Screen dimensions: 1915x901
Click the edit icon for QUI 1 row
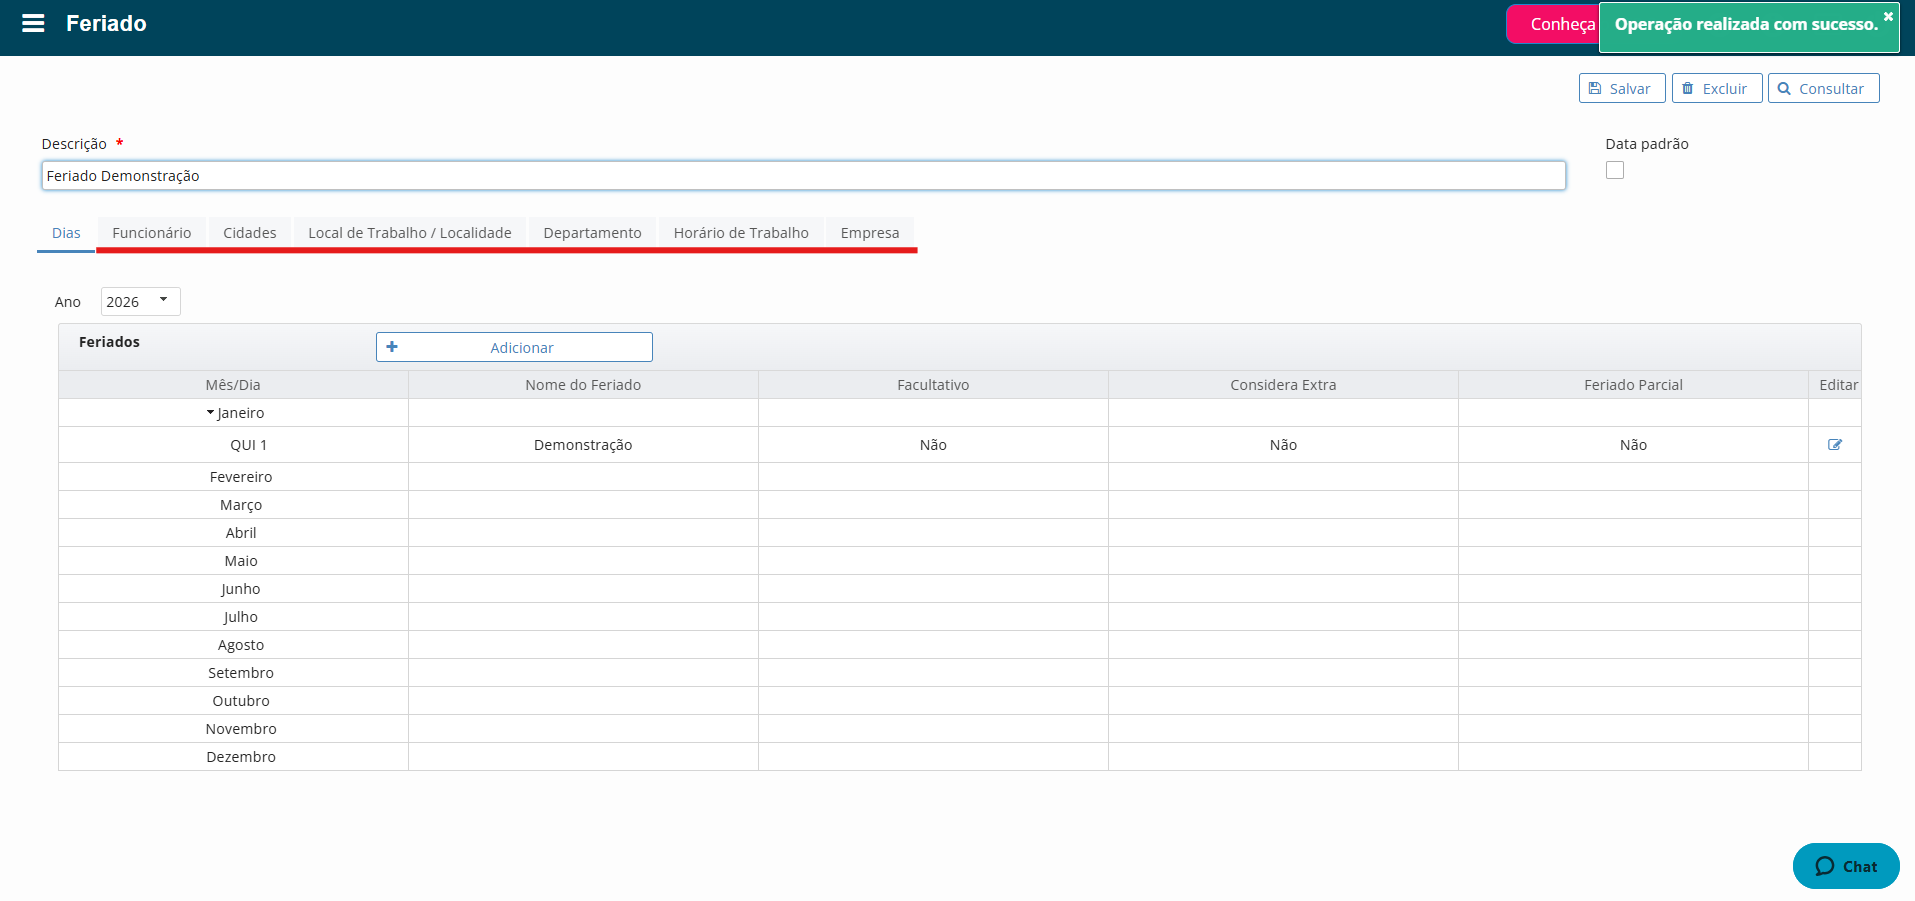(x=1835, y=445)
